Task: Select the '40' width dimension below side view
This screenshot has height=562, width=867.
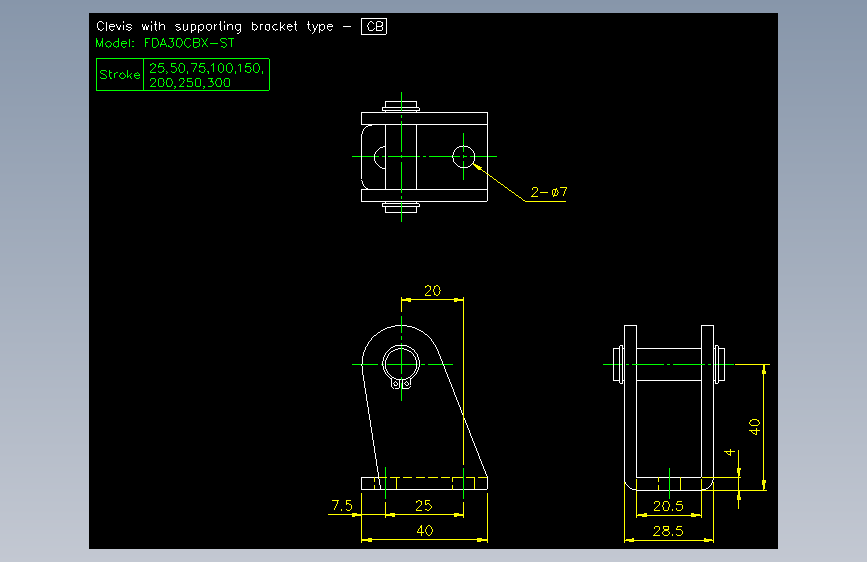Action: 425,530
